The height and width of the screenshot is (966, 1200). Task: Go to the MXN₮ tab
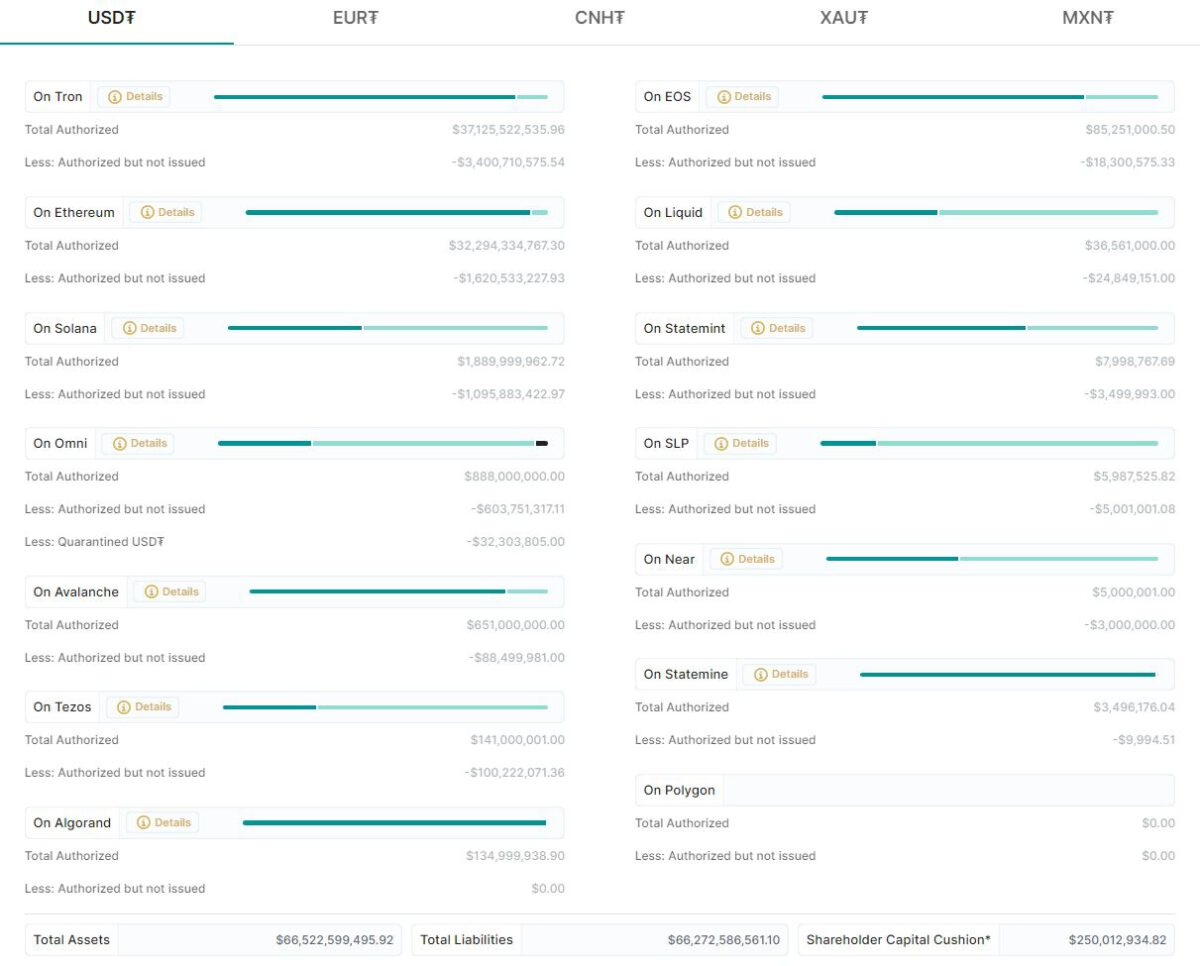[x=1087, y=18]
